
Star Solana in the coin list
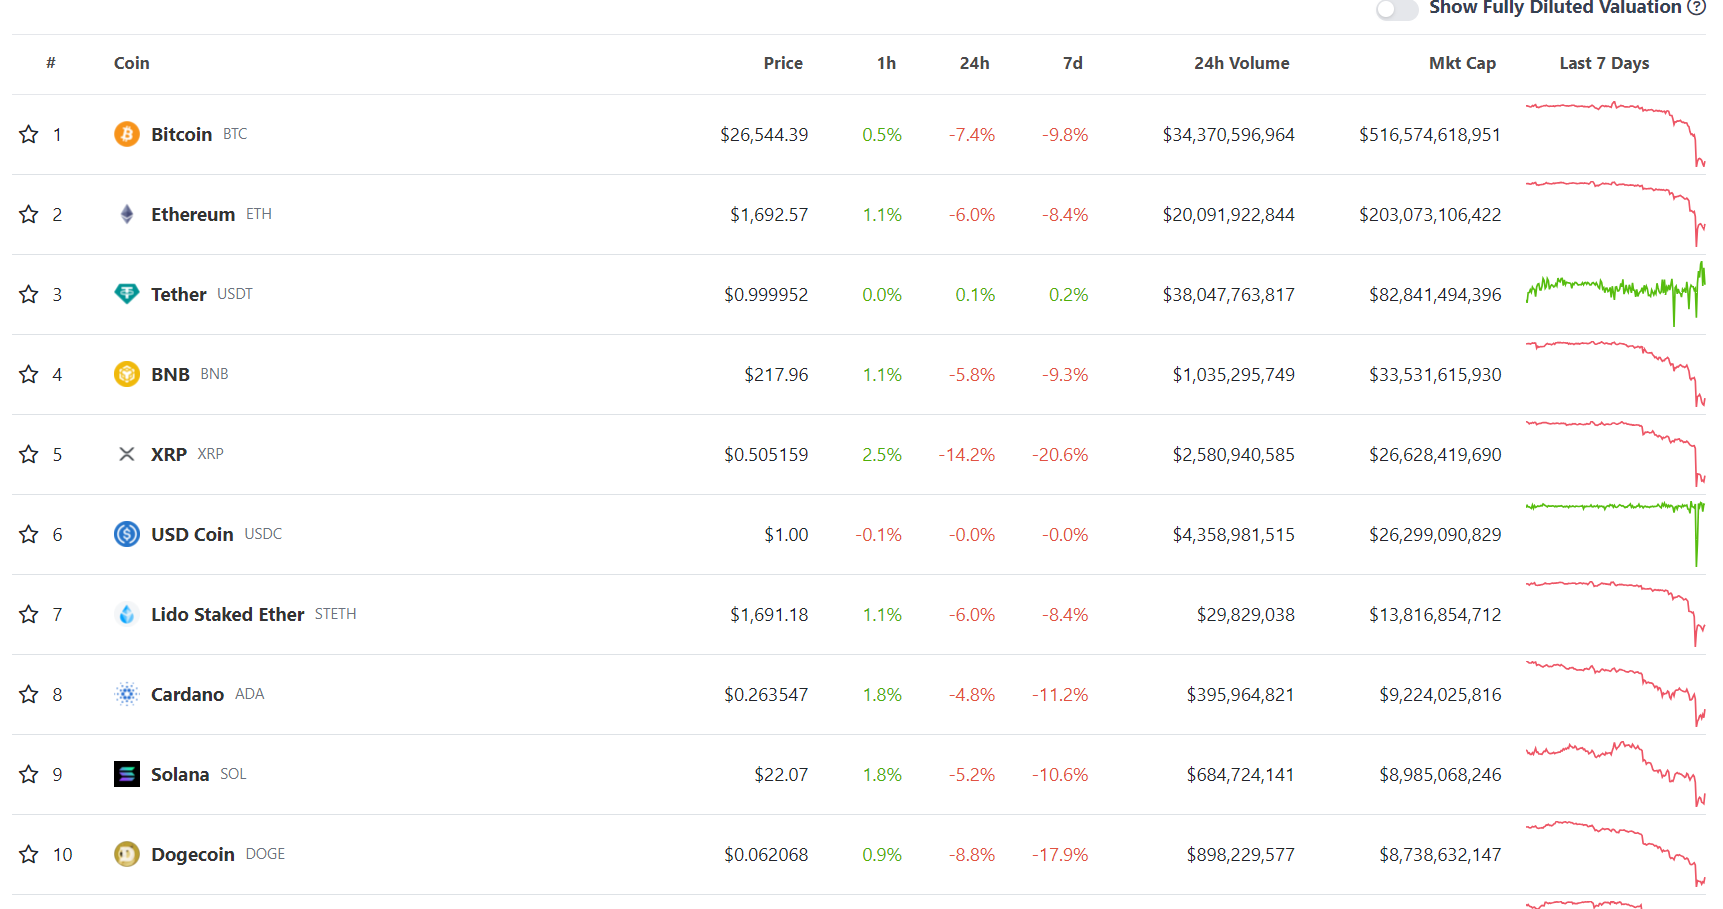[x=29, y=774]
